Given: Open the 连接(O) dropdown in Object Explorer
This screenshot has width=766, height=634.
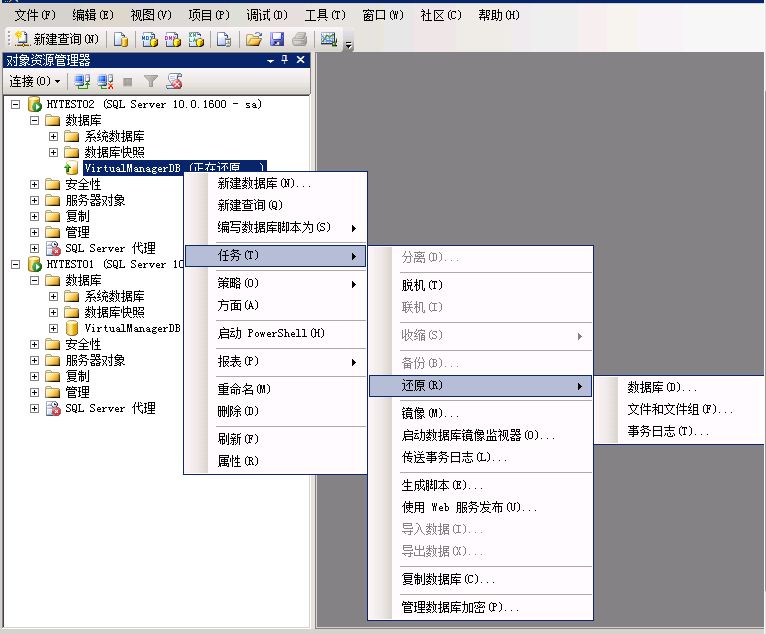Looking at the screenshot, I should pyautogui.click(x=35, y=81).
